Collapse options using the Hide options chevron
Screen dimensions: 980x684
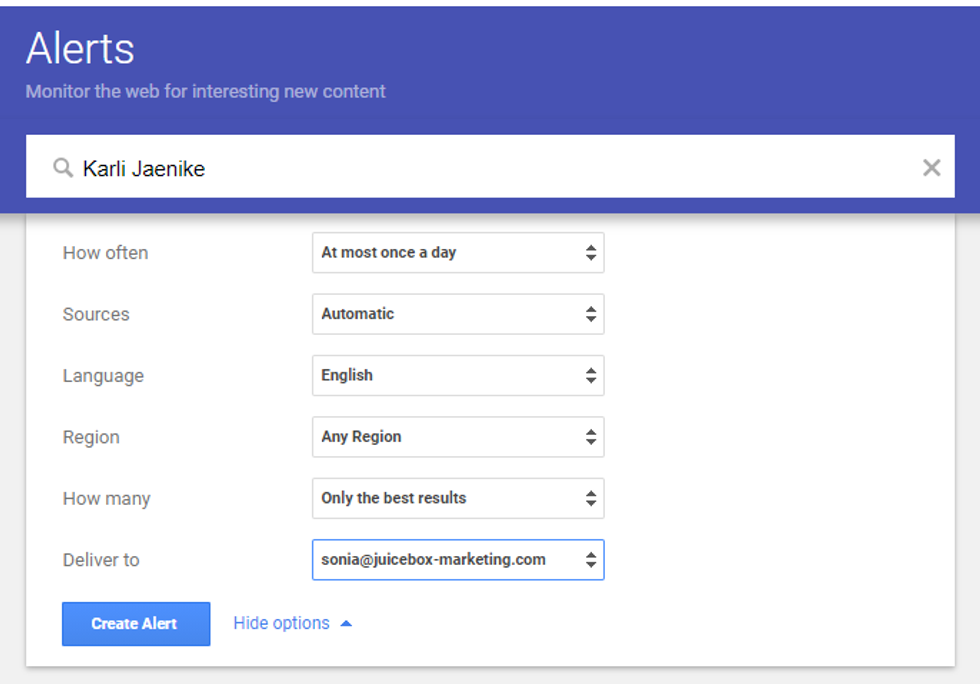(x=346, y=622)
